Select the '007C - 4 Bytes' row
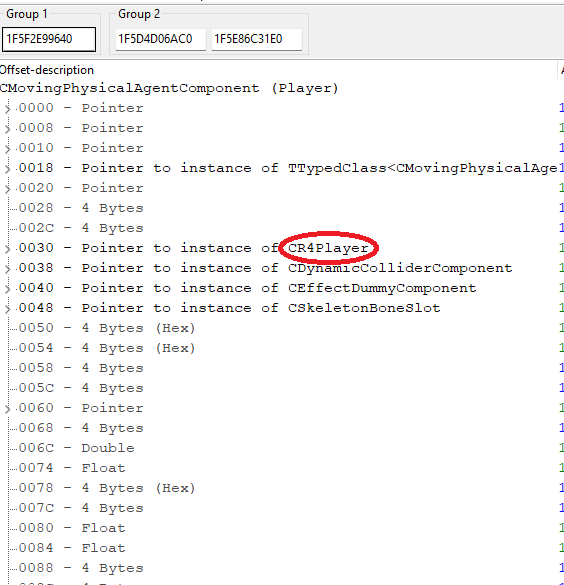This screenshot has height=585, width=564. [81, 508]
